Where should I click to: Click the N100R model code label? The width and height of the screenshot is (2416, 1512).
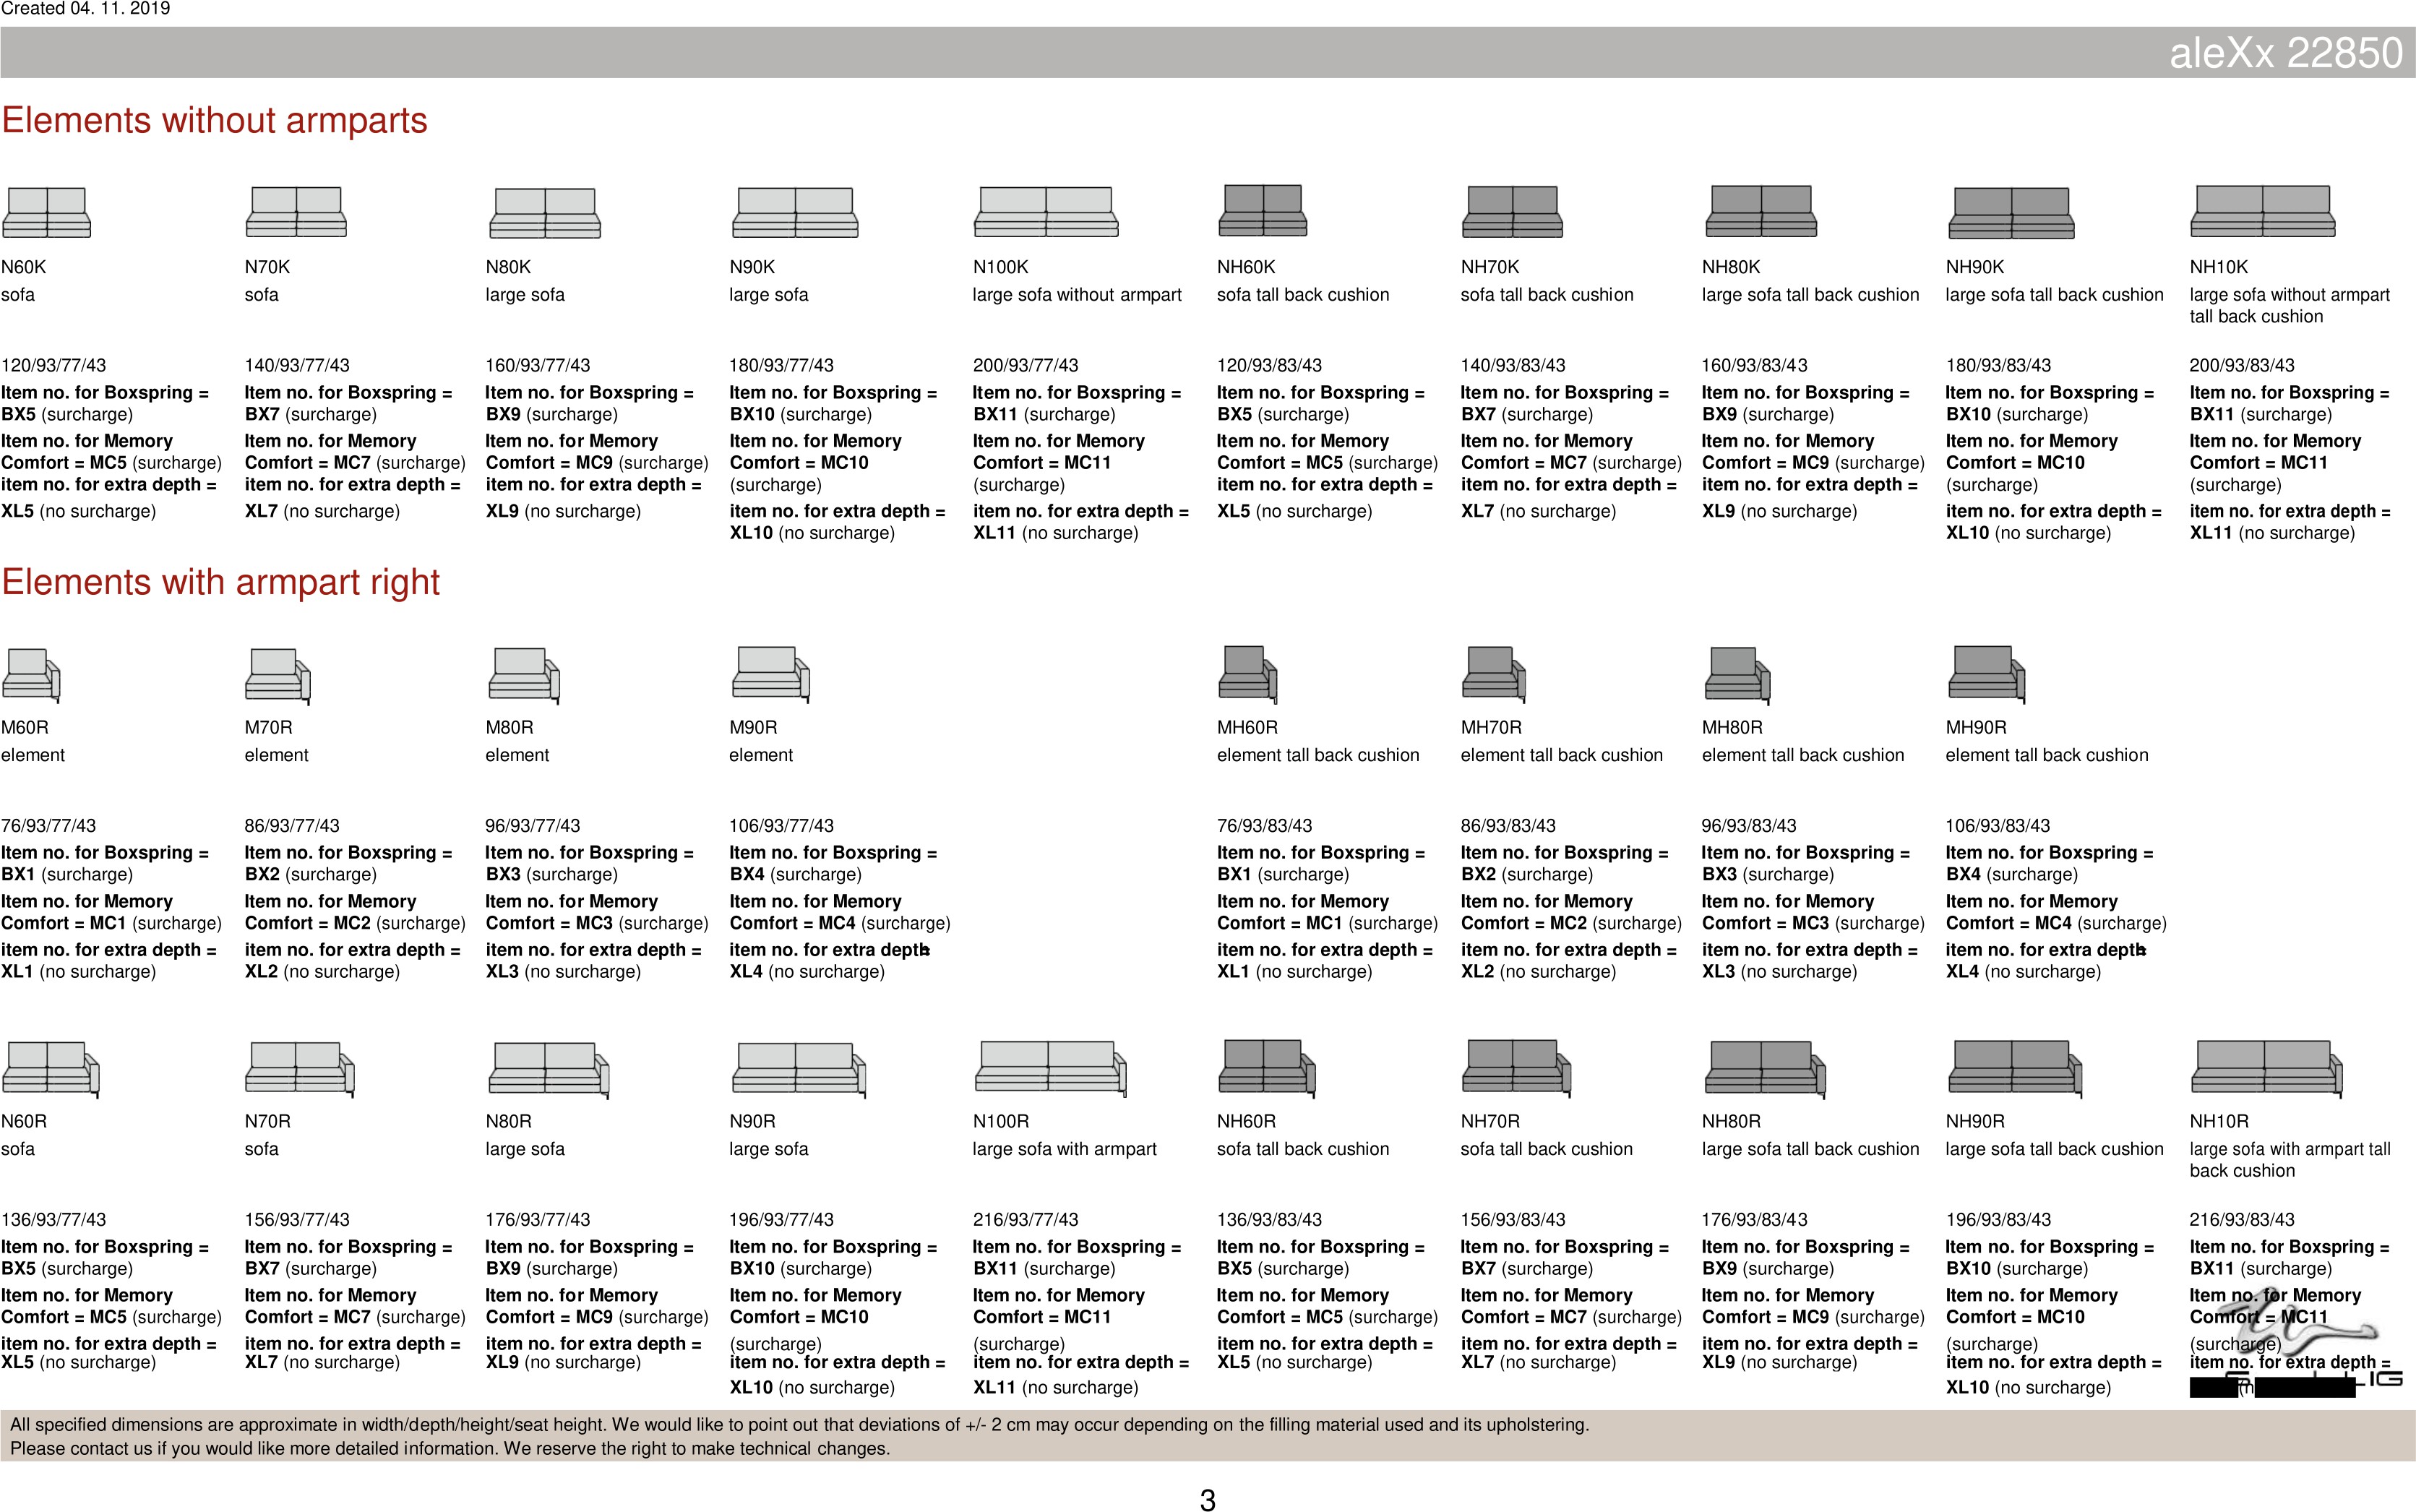1000,1121
